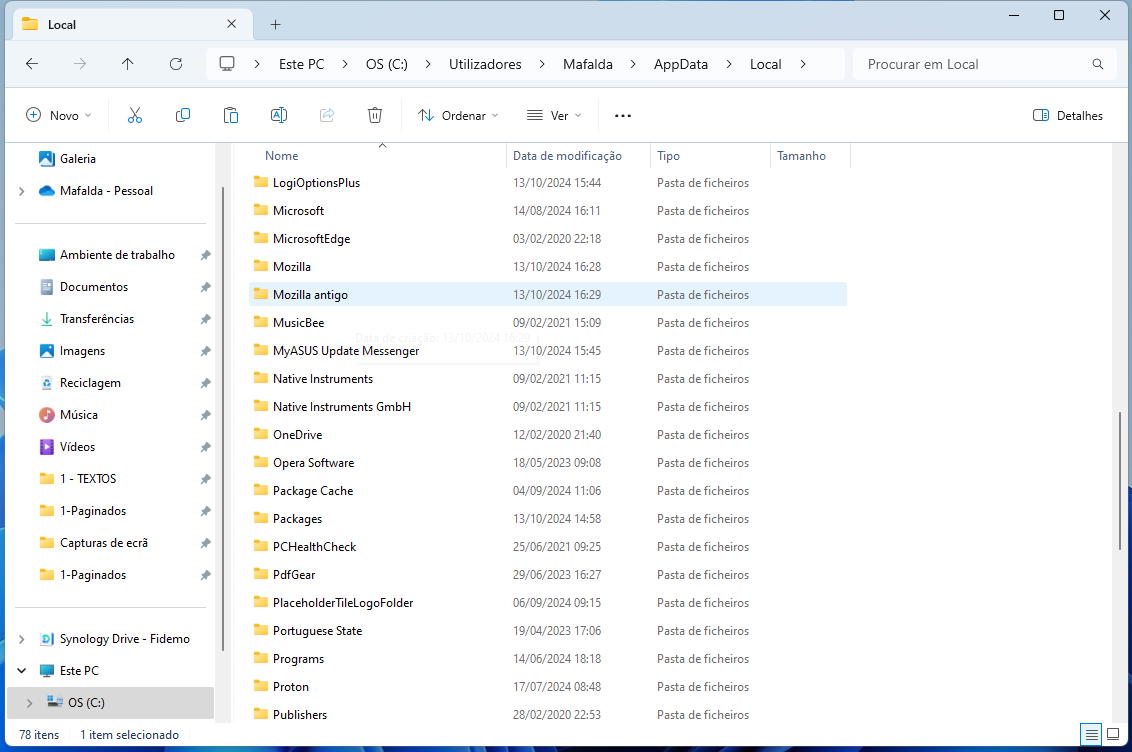
Task: Select the PlaceholderTileLogoFolder folder
Action: tap(548, 603)
